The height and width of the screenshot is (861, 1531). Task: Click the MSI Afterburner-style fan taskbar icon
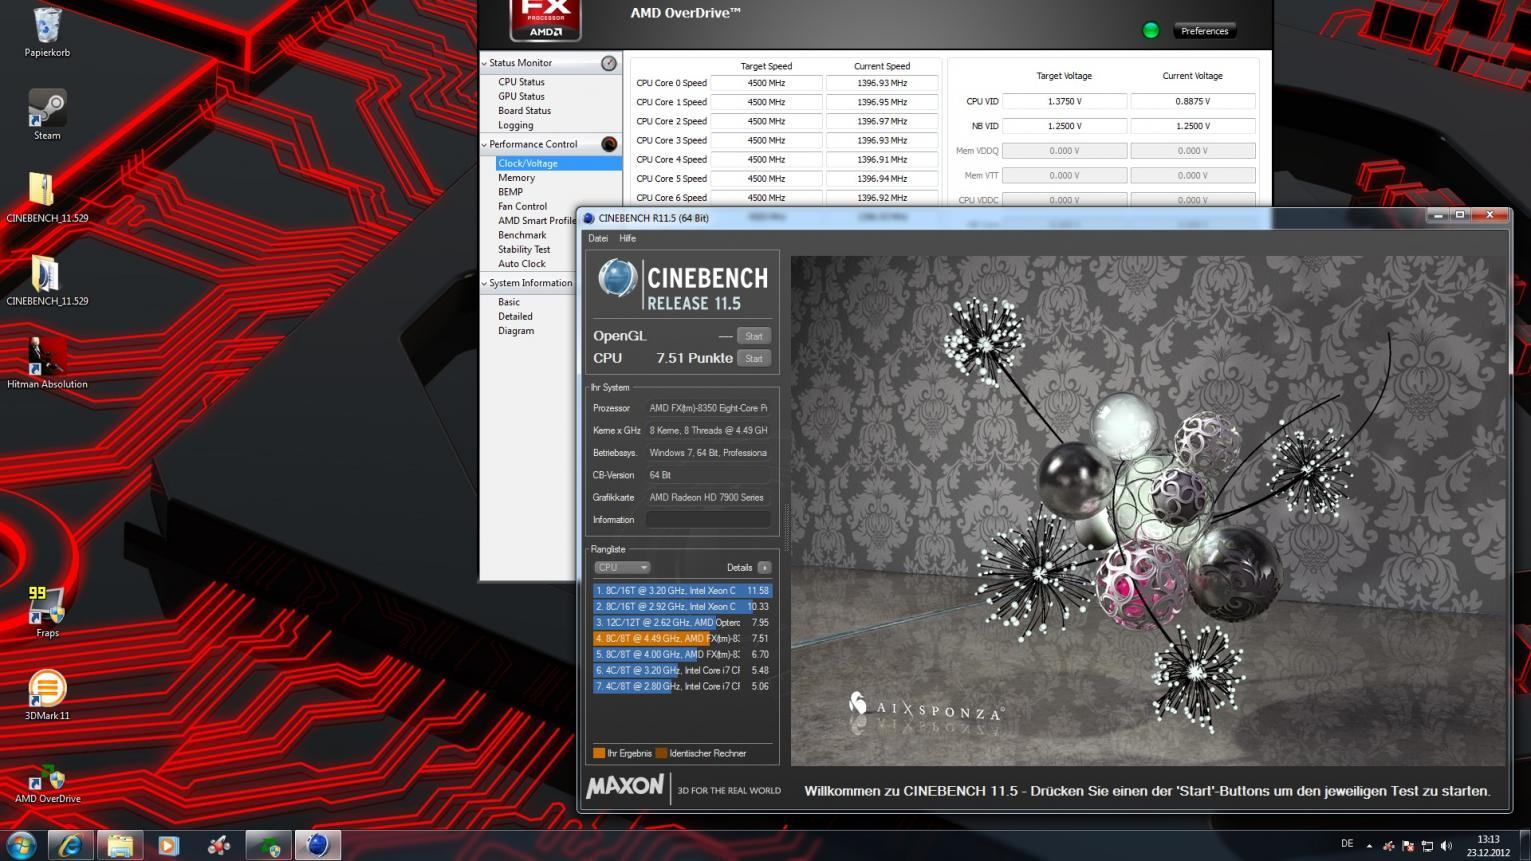(x=219, y=845)
